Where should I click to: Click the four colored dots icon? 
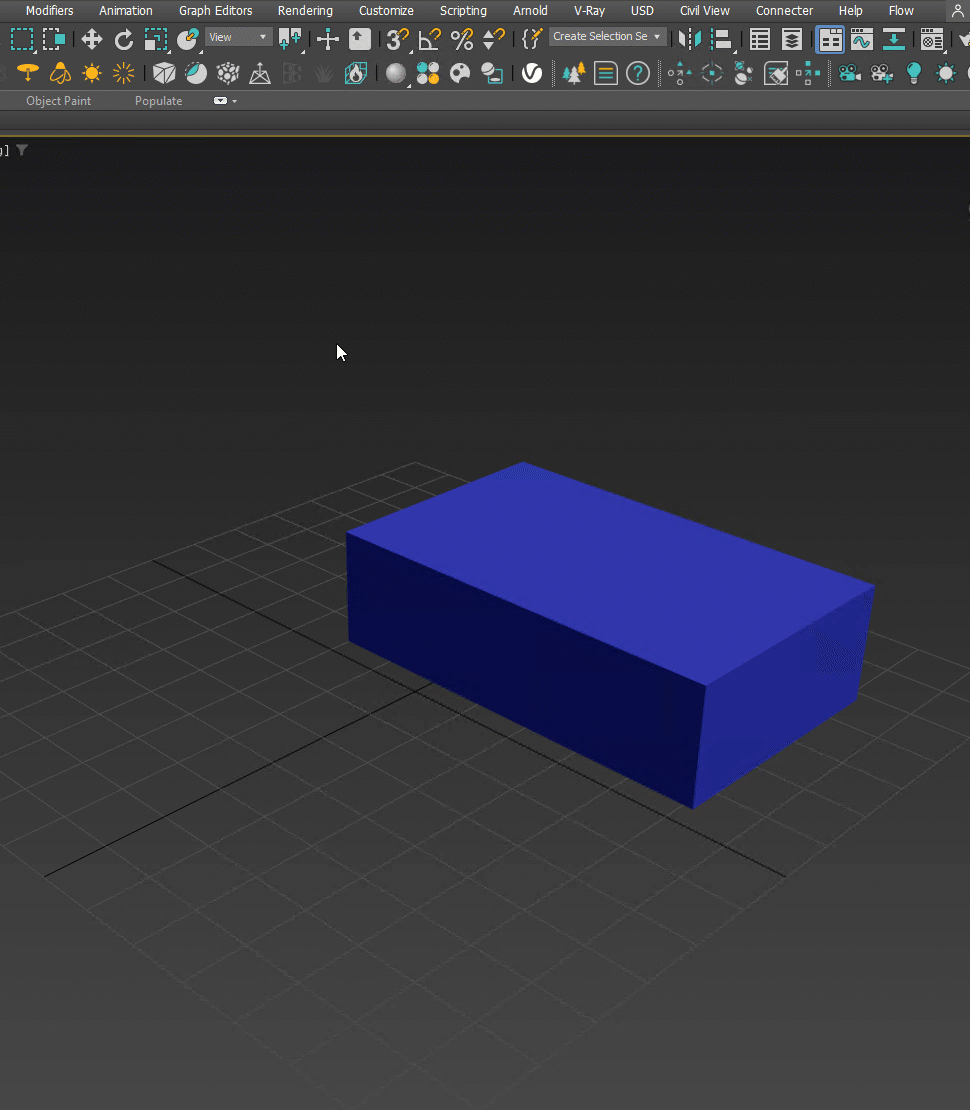428,73
